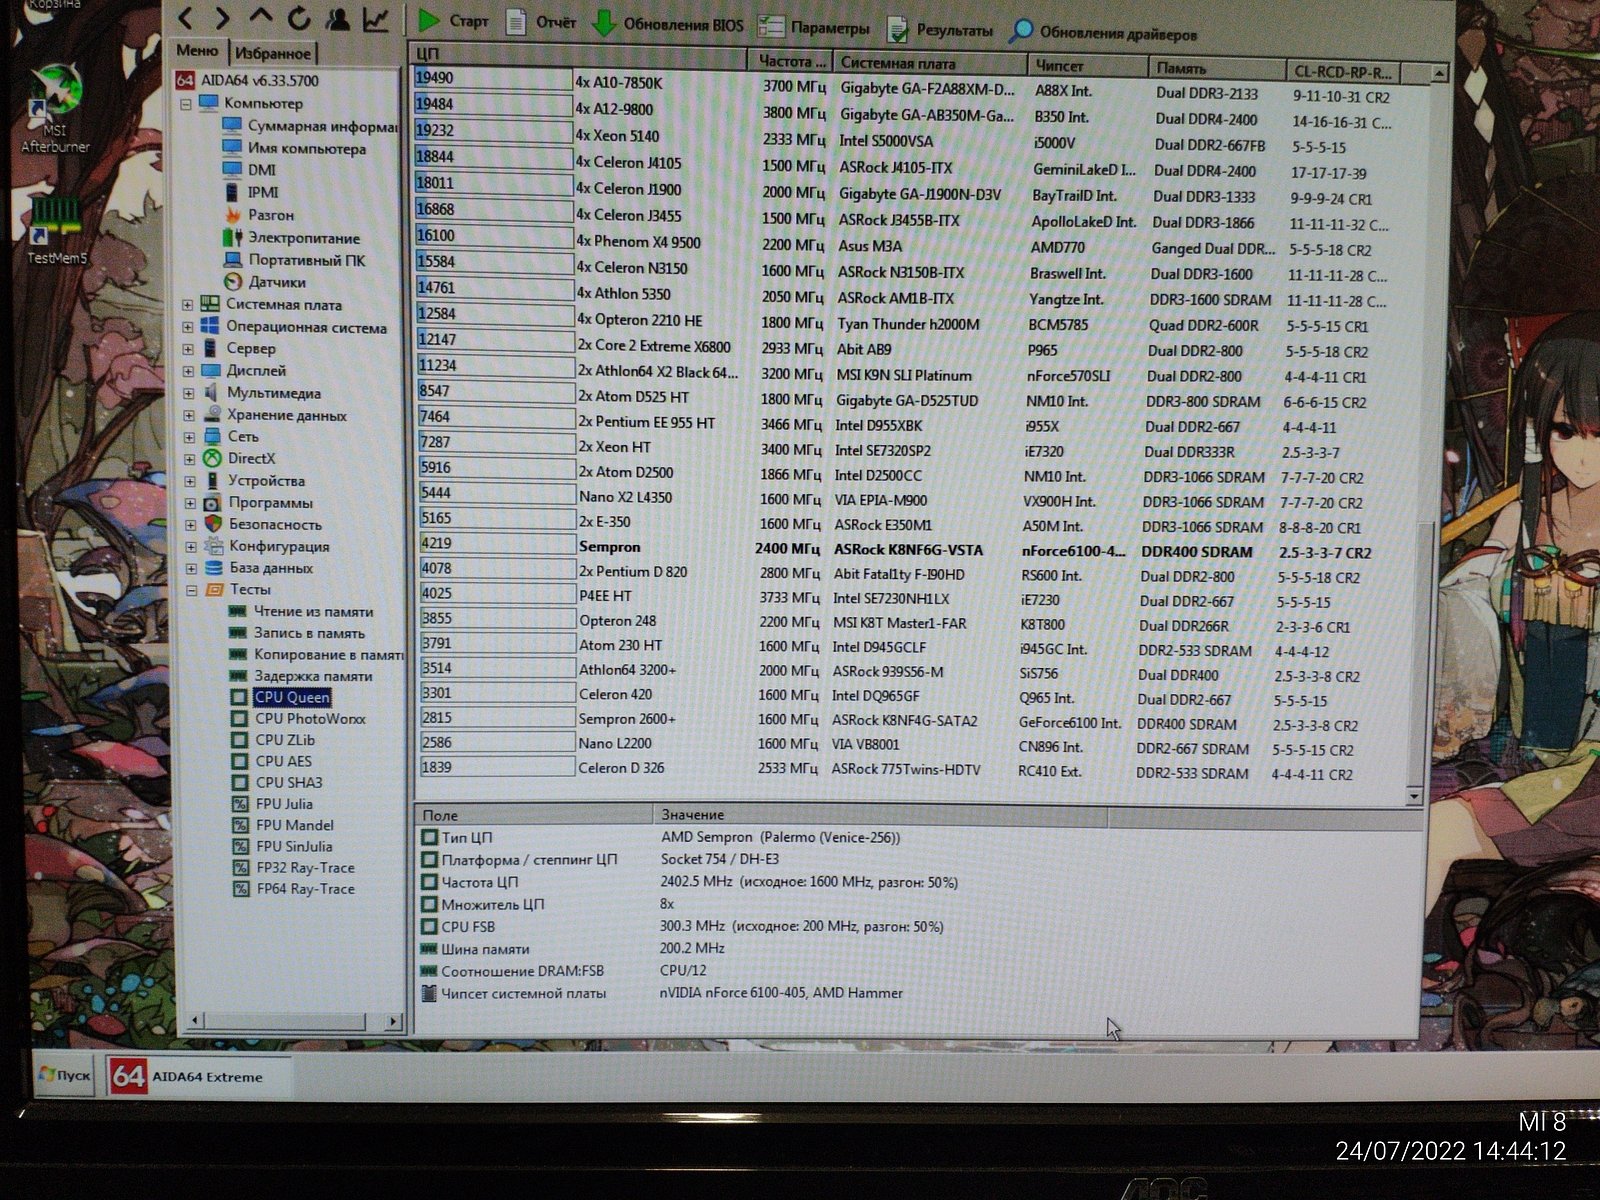Select Имя компьютера in the tree
Image resolution: width=1600 pixels, height=1200 pixels.
tap(295, 148)
